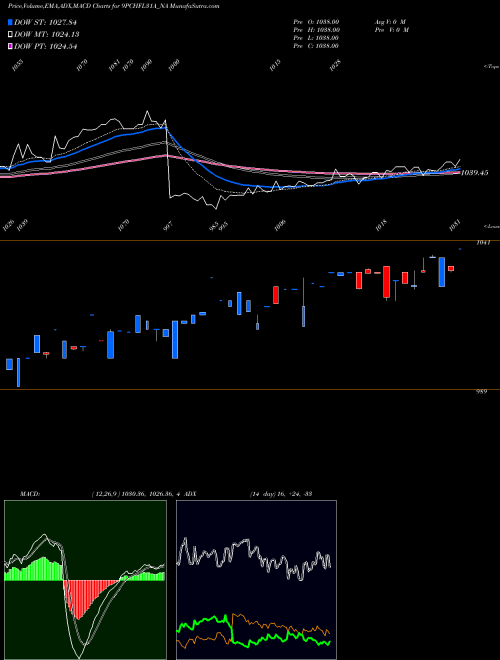The image size is (500, 660).
Task: Select the 'DOW ST: 1027.84' legend text
Action: (45, 22)
